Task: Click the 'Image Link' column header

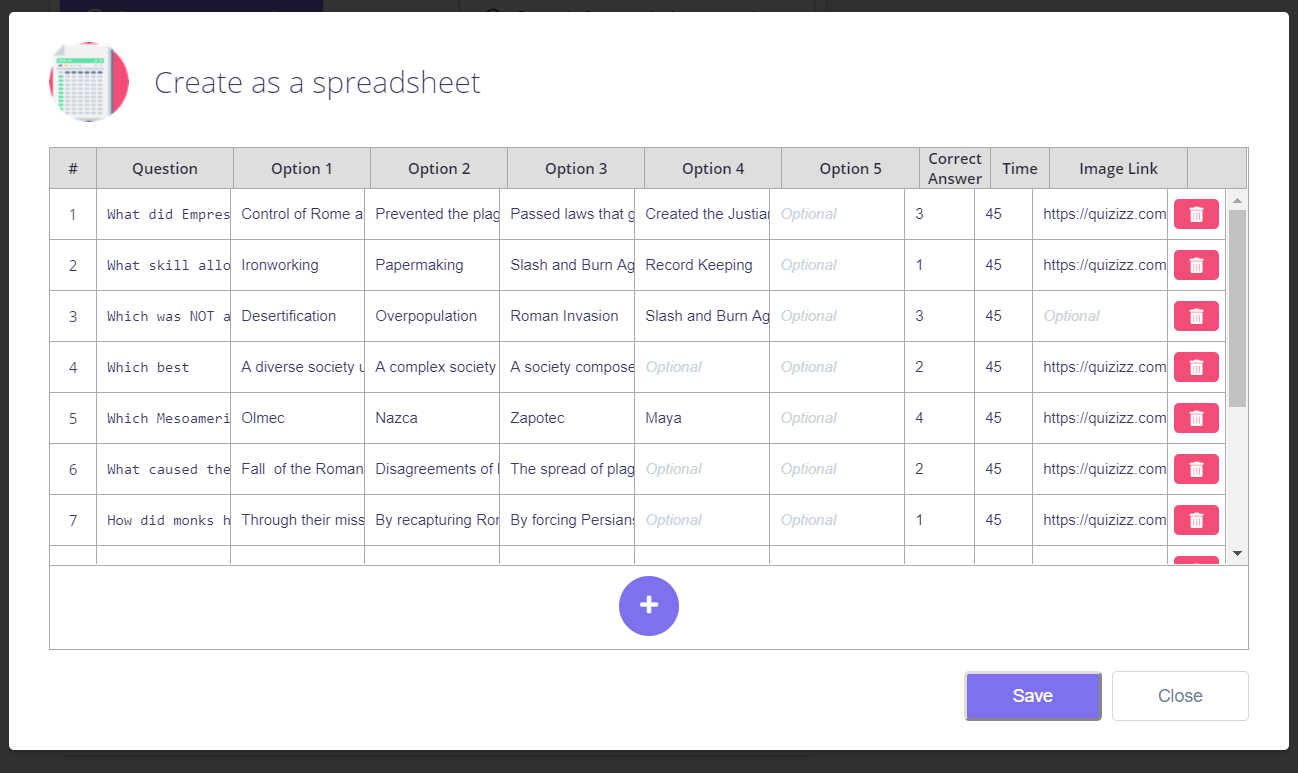Action: [1119, 168]
